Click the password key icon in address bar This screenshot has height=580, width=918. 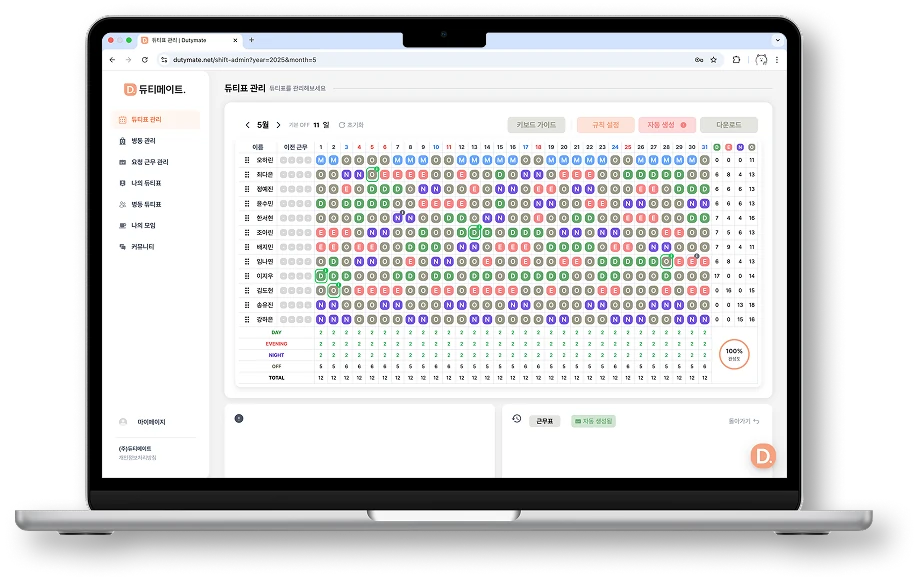(x=699, y=60)
